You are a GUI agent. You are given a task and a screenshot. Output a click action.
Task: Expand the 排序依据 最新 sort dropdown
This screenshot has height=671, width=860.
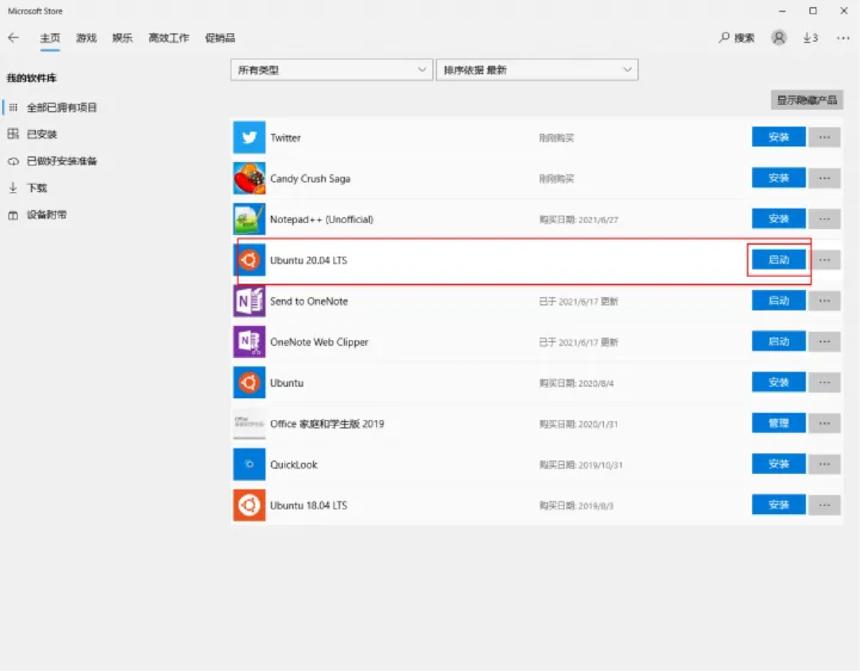pyautogui.click(x=537, y=69)
